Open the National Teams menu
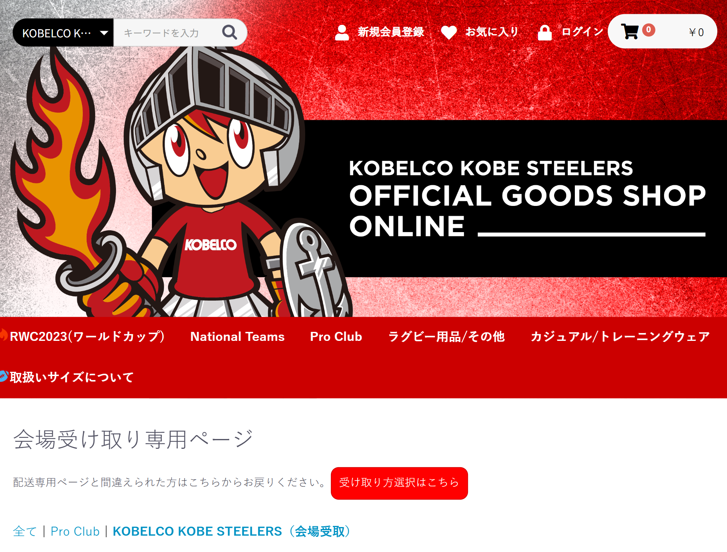Image resolution: width=727 pixels, height=552 pixels. pyautogui.click(x=237, y=336)
